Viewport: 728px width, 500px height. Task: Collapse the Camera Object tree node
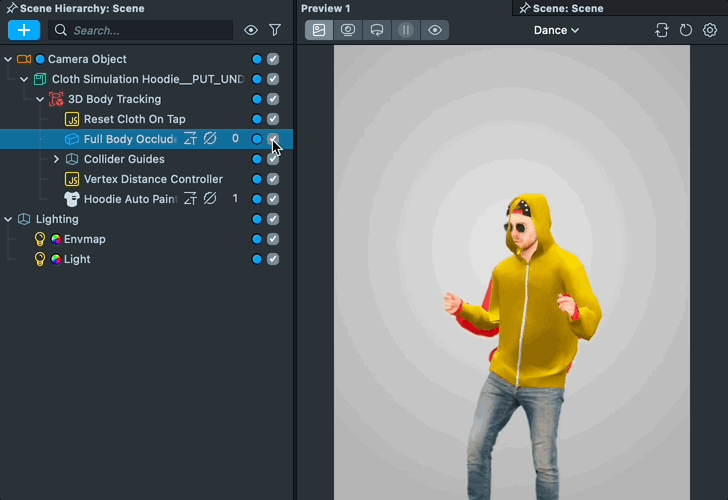tap(9, 59)
